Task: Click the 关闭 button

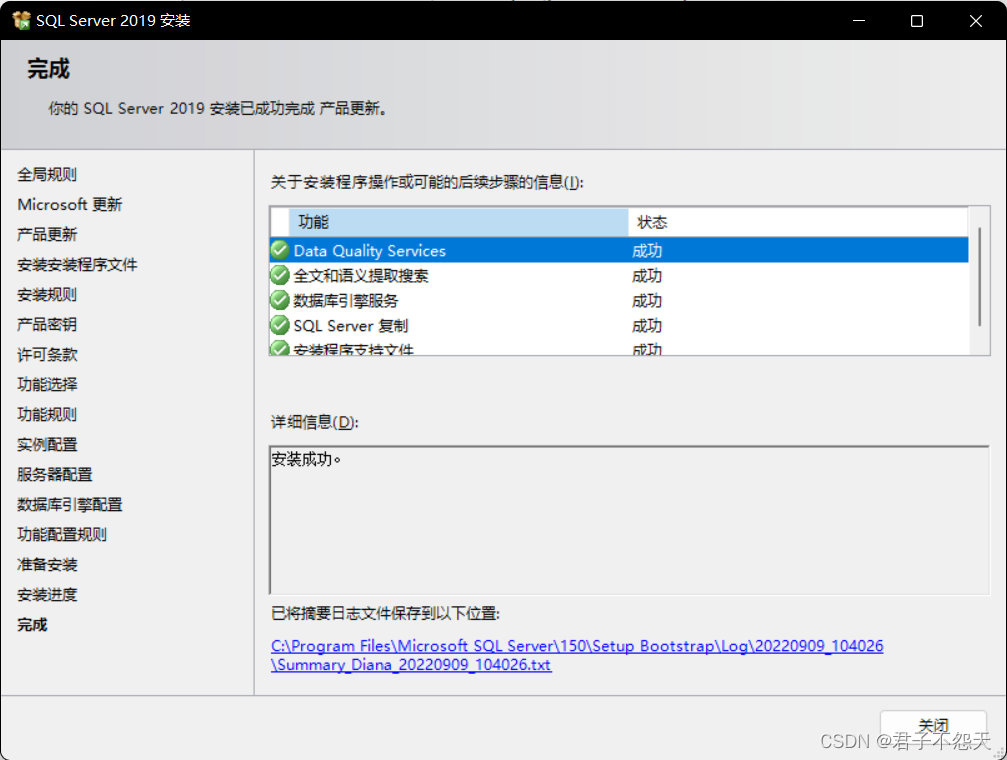Action: [x=933, y=726]
